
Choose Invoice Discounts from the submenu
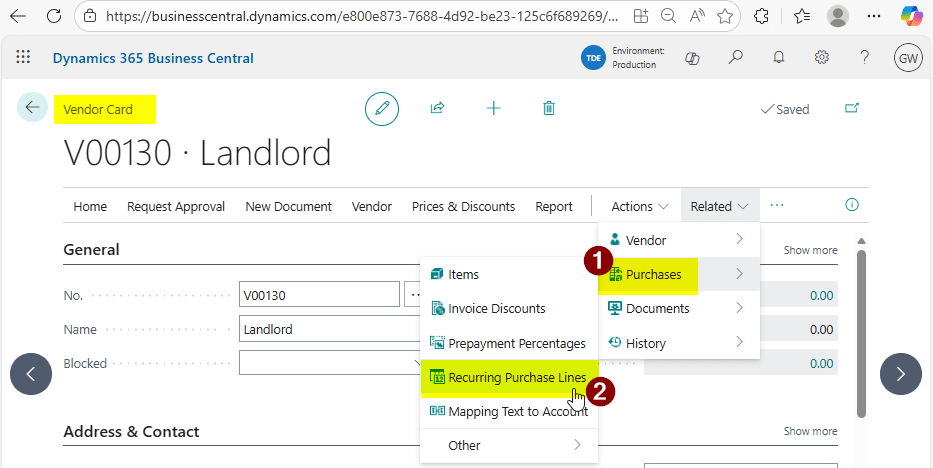coord(496,309)
